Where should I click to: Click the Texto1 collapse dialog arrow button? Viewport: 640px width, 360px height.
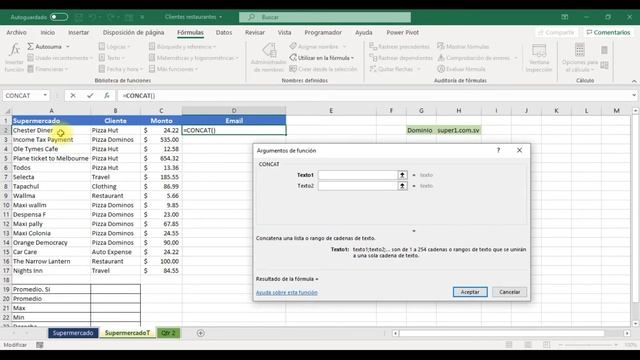(402, 175)
